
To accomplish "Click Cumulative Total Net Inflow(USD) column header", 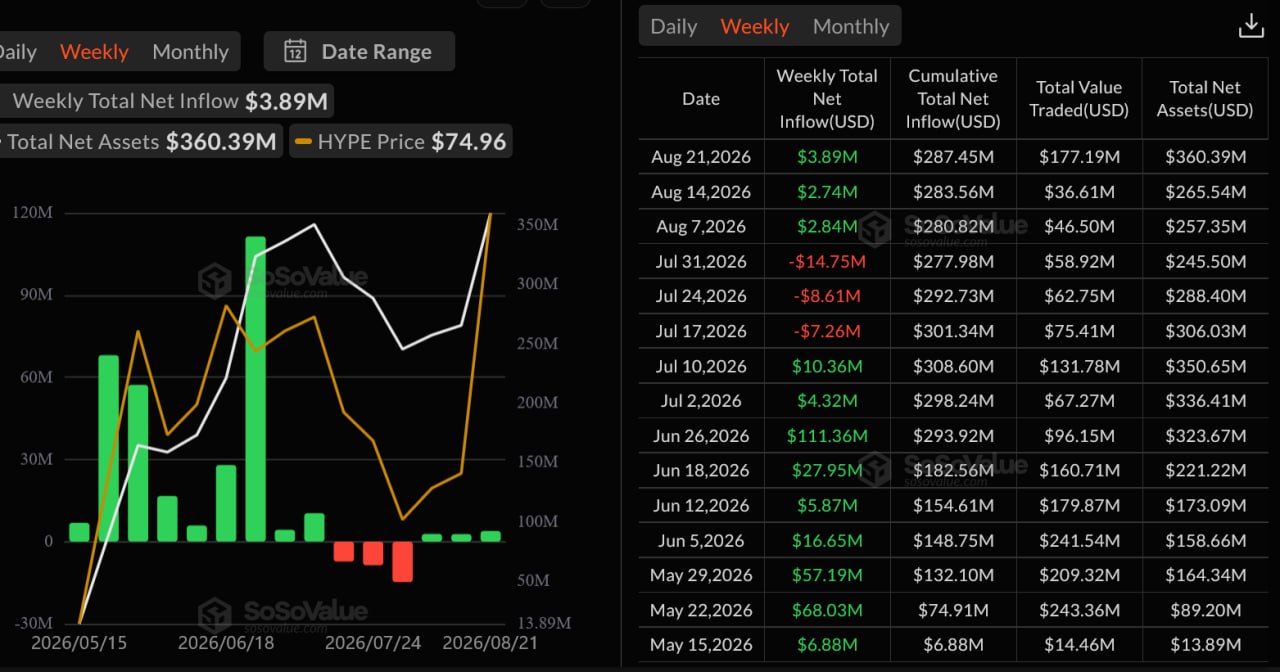I will (x=953, y=99).
